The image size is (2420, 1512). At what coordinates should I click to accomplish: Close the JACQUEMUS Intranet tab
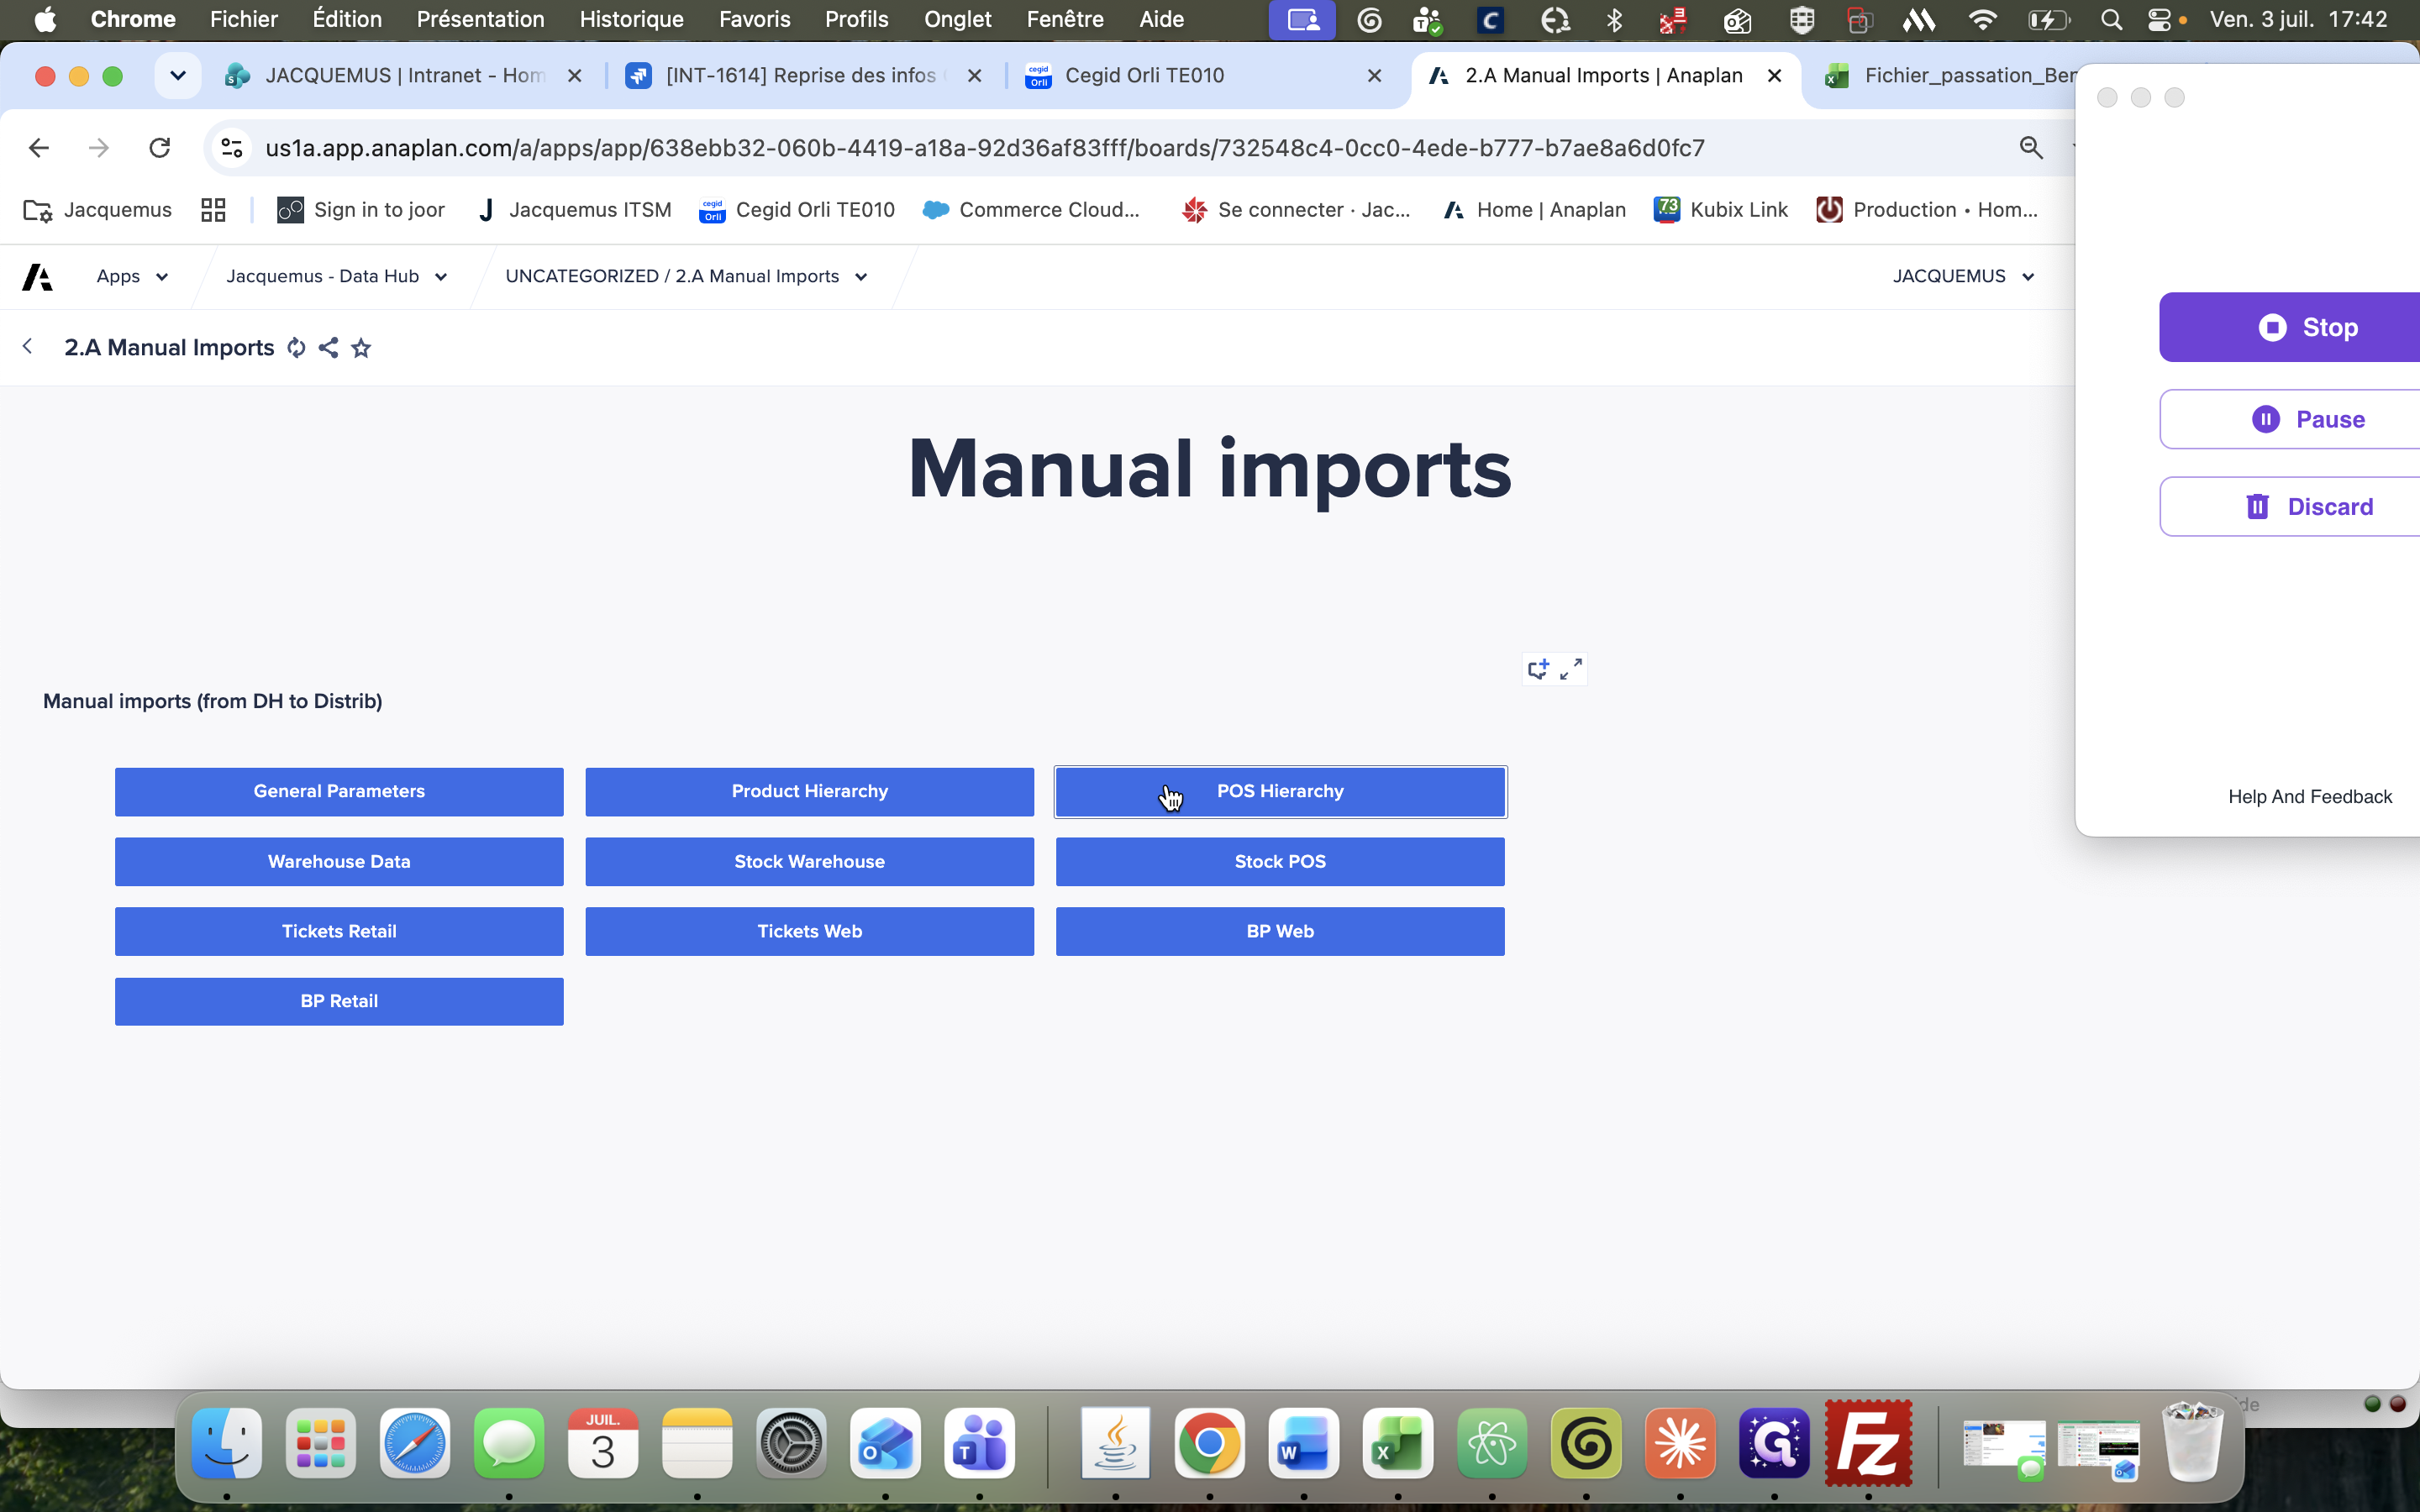(x=575, y=76)
